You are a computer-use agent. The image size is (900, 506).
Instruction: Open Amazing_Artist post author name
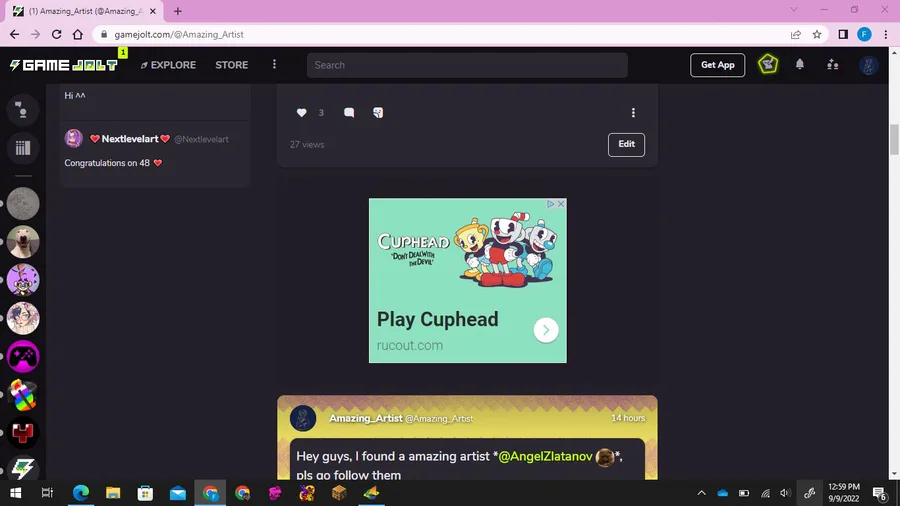366,418
